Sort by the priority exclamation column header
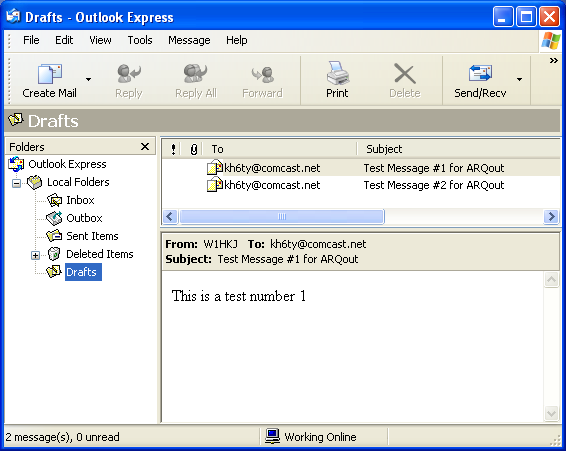This screenshot has height=451, width=566. click(x=174, y=149)
